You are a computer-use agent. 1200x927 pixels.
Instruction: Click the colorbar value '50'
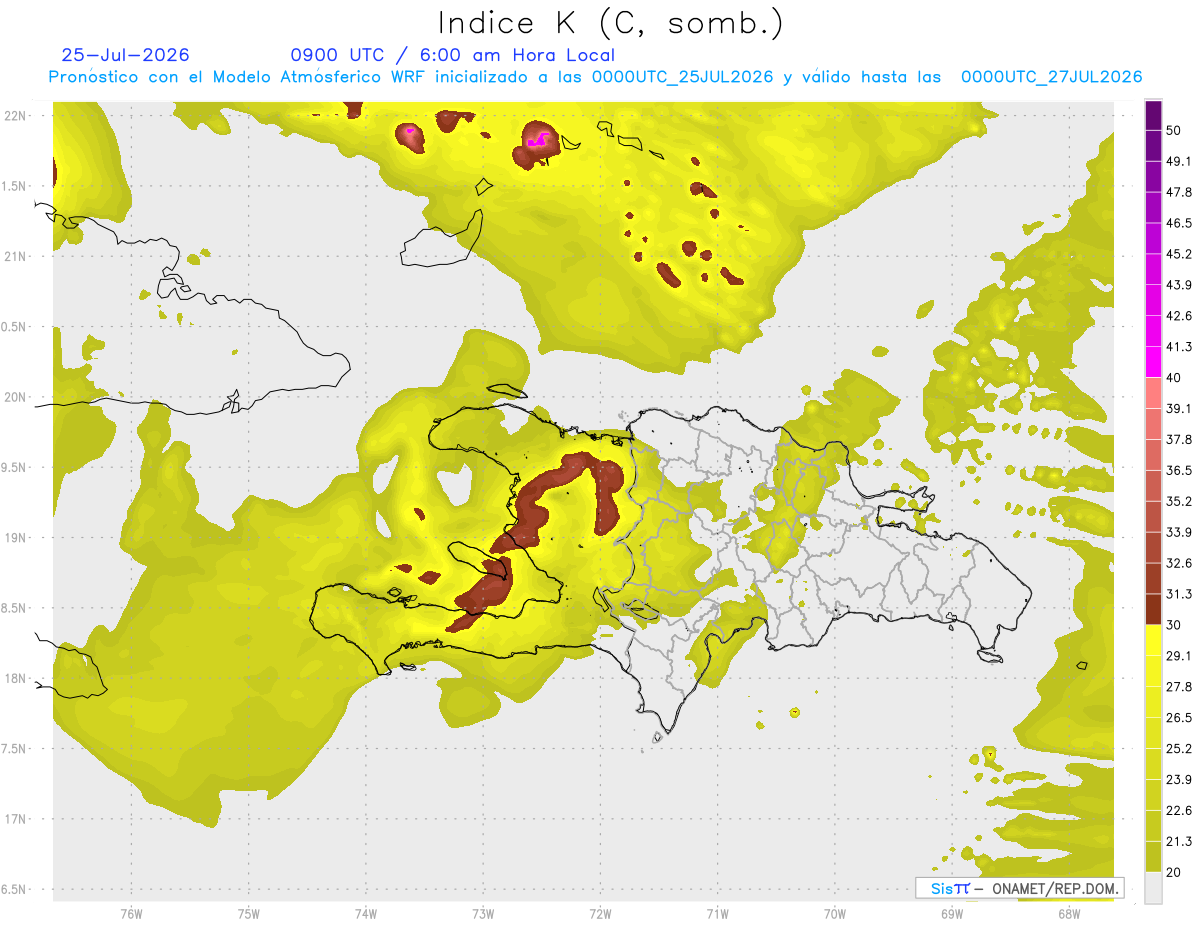tap(1174, 130)
